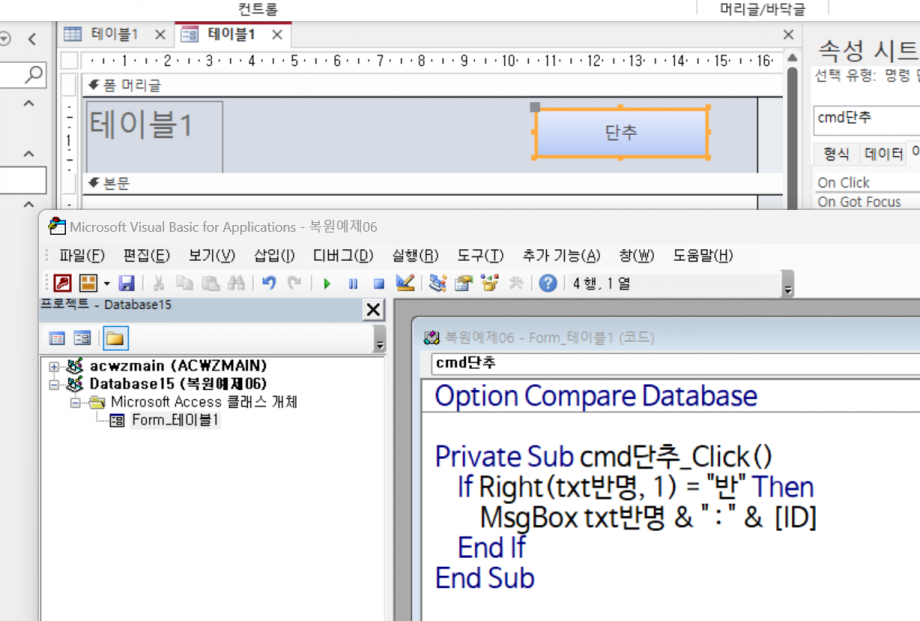Click the Paste clipboard icon
This screenshot has height=621, width=920.
(x=211, y=284)
